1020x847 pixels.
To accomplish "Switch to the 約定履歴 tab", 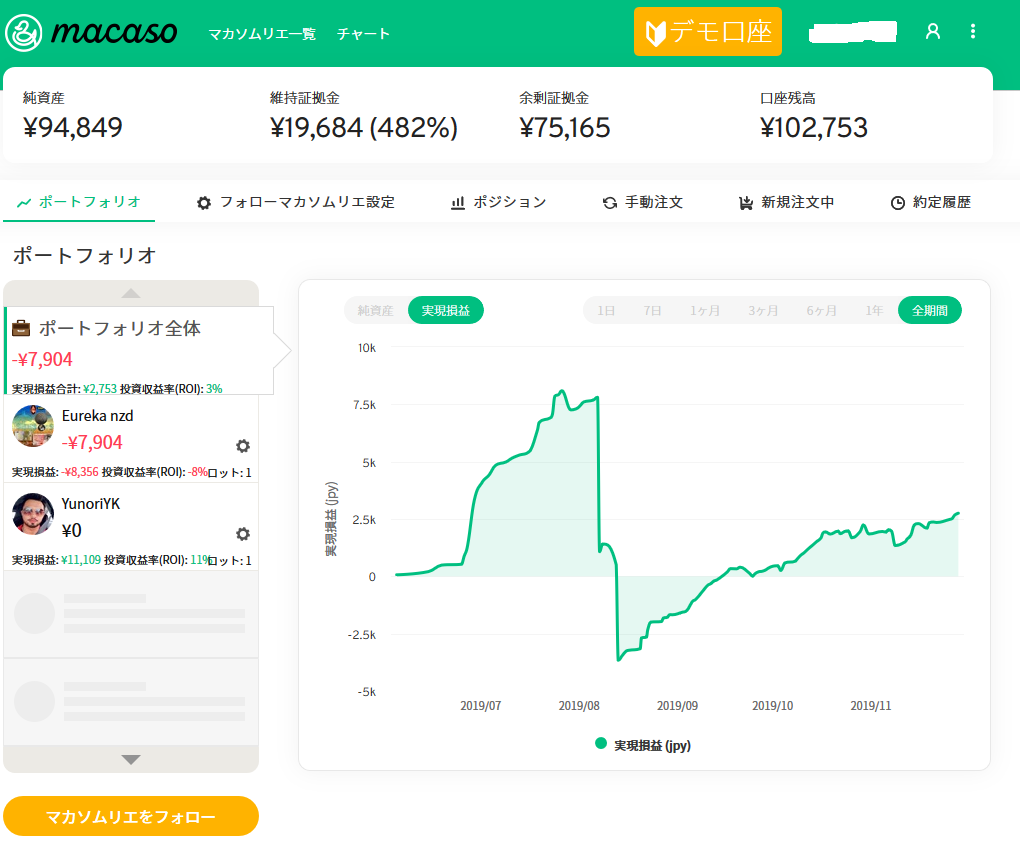I will pos(930,202).
